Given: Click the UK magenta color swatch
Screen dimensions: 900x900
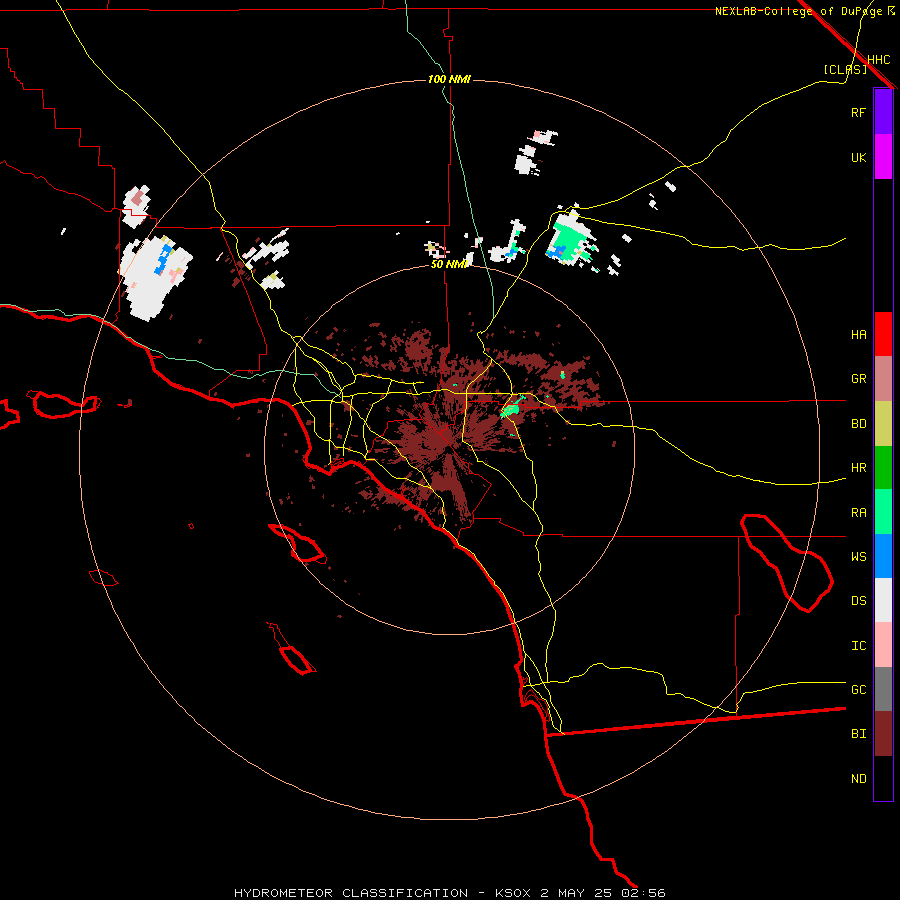Looking at the screenshot, I should [x=883, y=157].
